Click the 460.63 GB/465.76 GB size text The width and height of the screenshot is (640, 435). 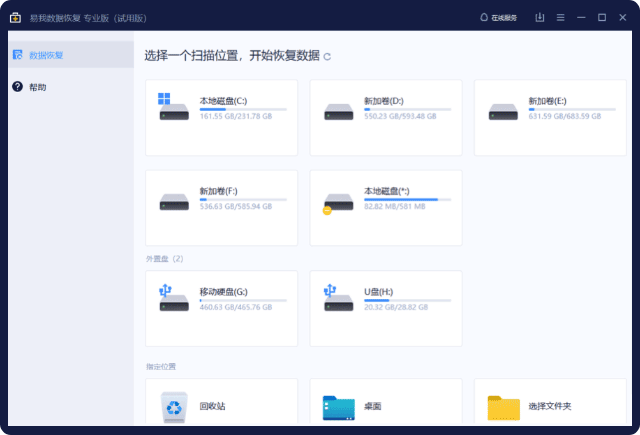236,307
